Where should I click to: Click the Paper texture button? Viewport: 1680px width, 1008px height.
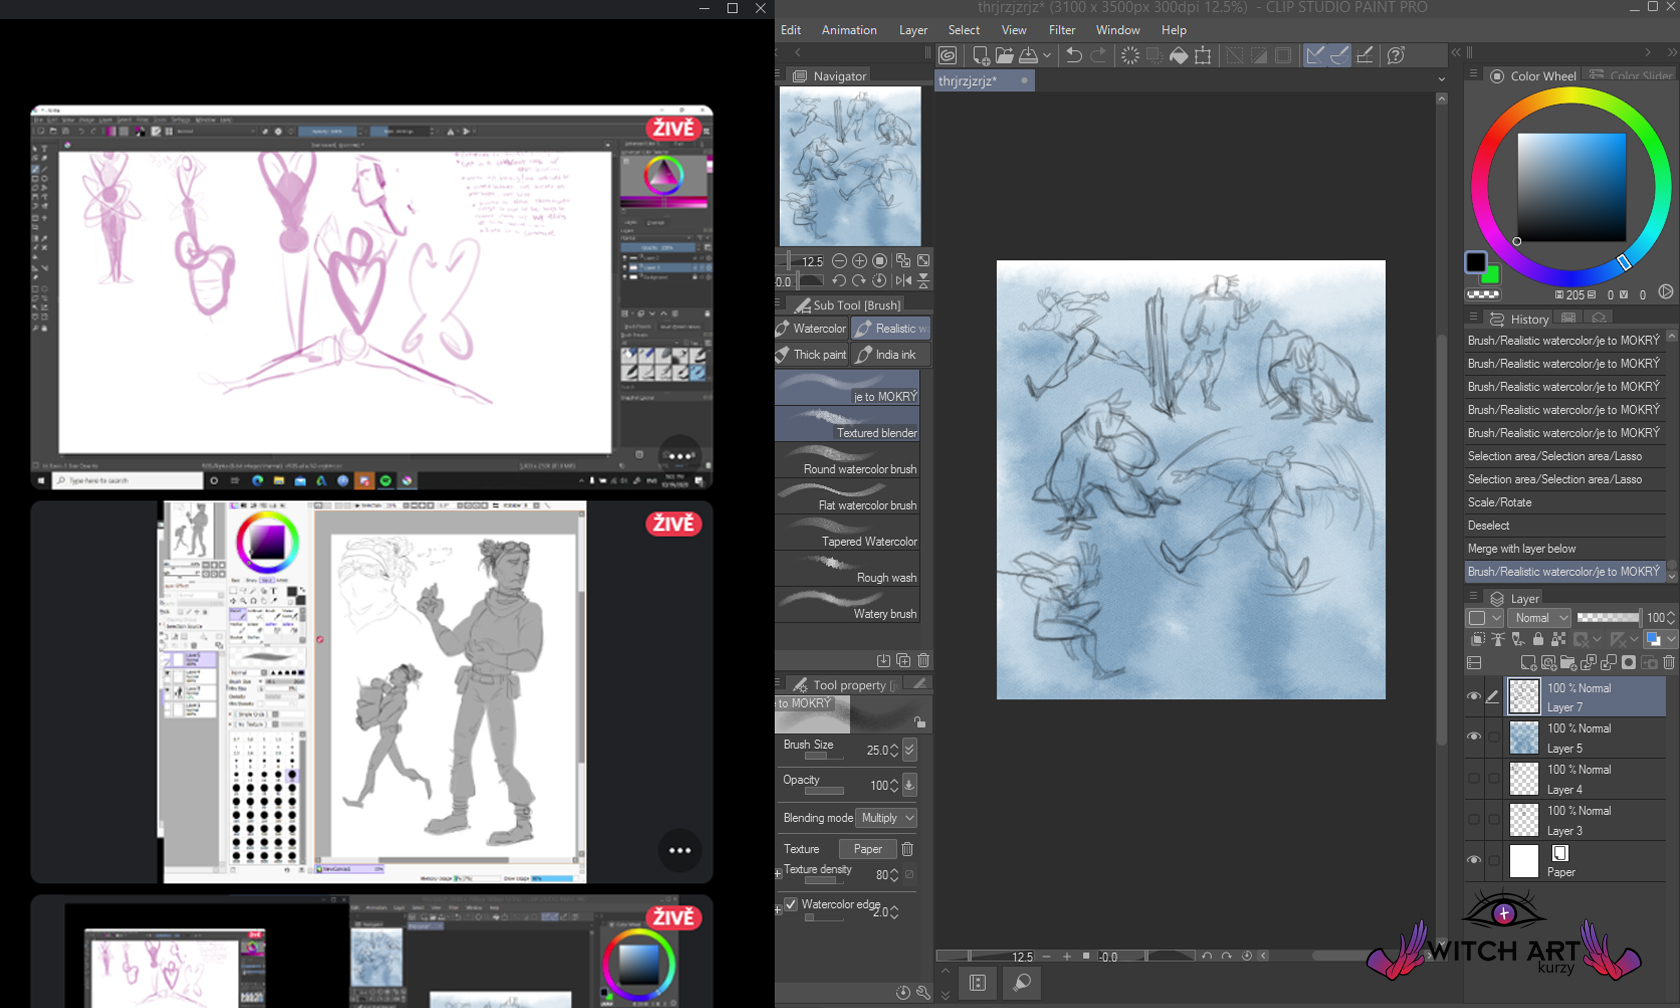(867, 849)
